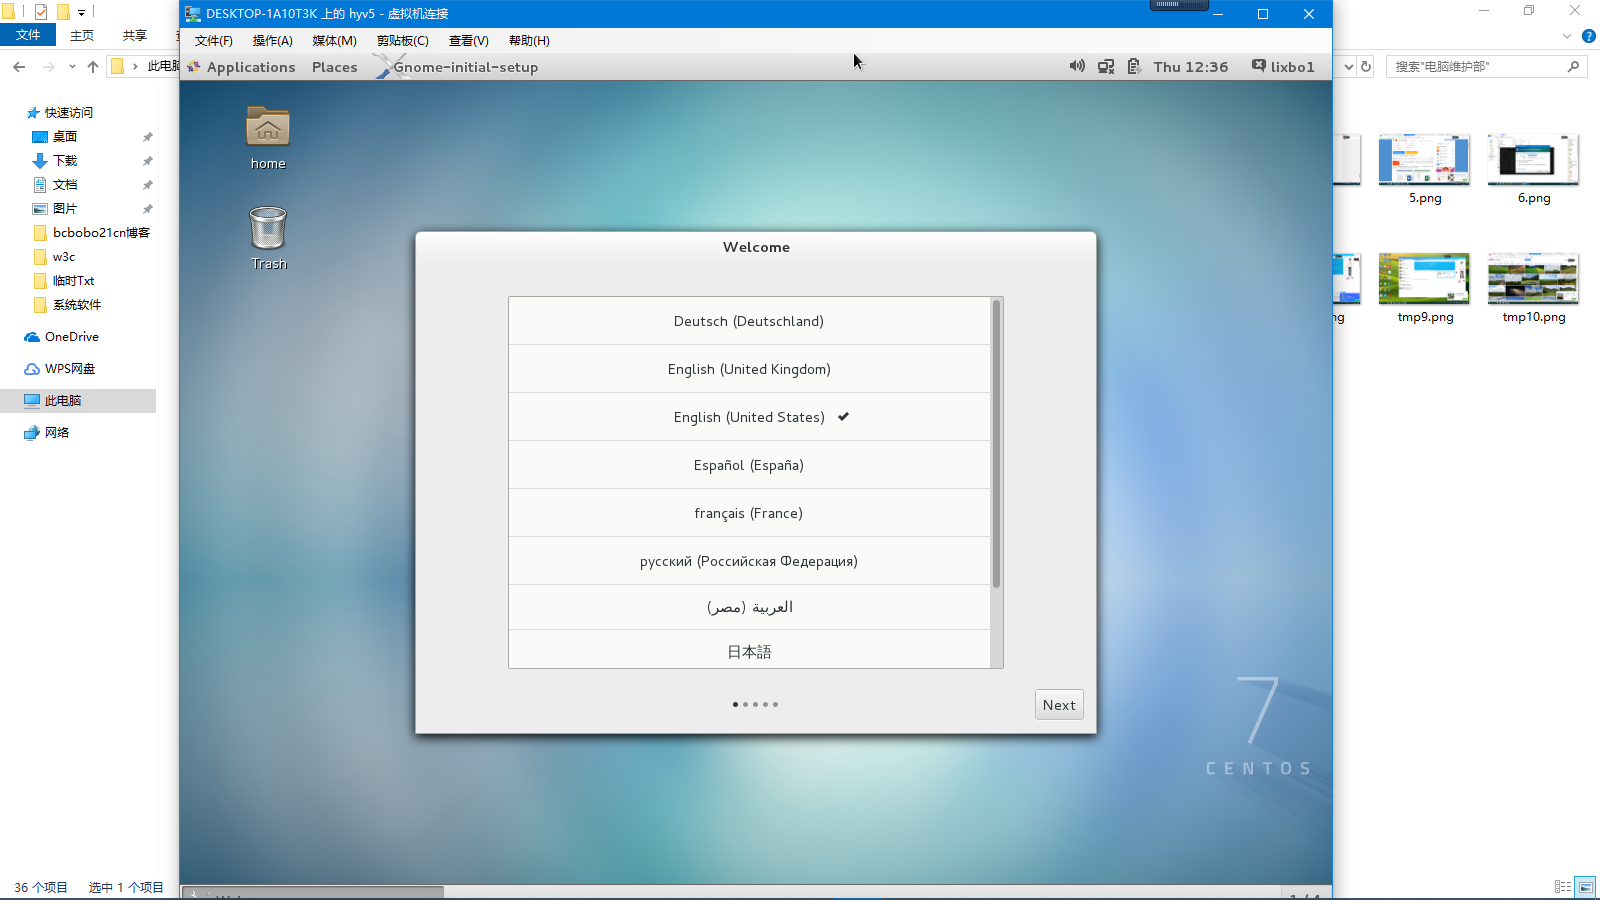Open 系统软件 folder in navigation pane

(x=76, y=305)
